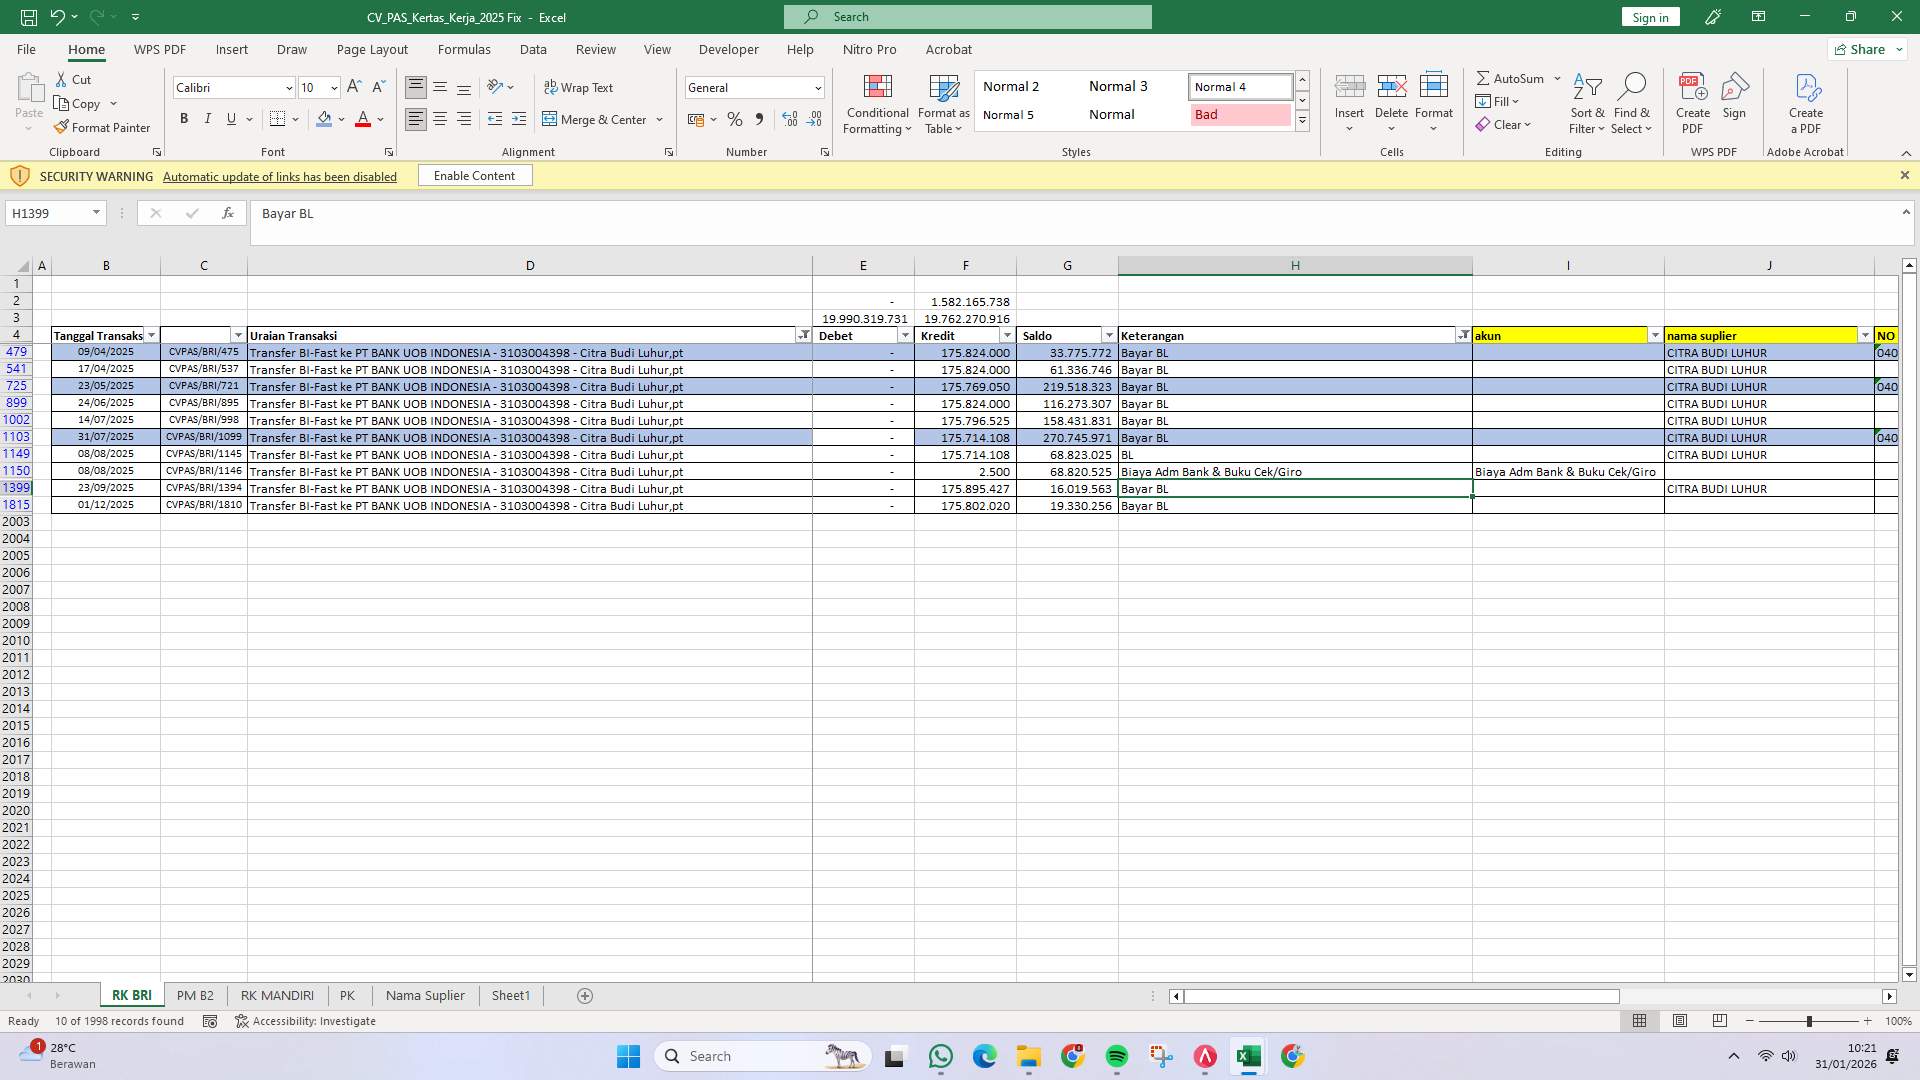The height and width of the screenshot is (1080, 1920).
Task: Select the Bad cell style
Action: pos(1238,114)
